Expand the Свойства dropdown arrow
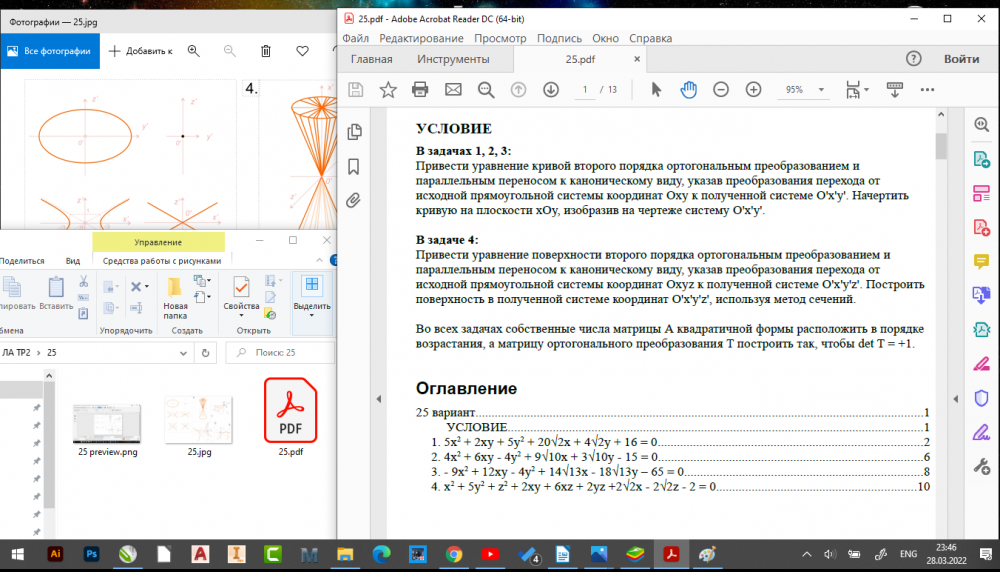Viewport: 1000px width, 572px height. click(x=241, y=314)
